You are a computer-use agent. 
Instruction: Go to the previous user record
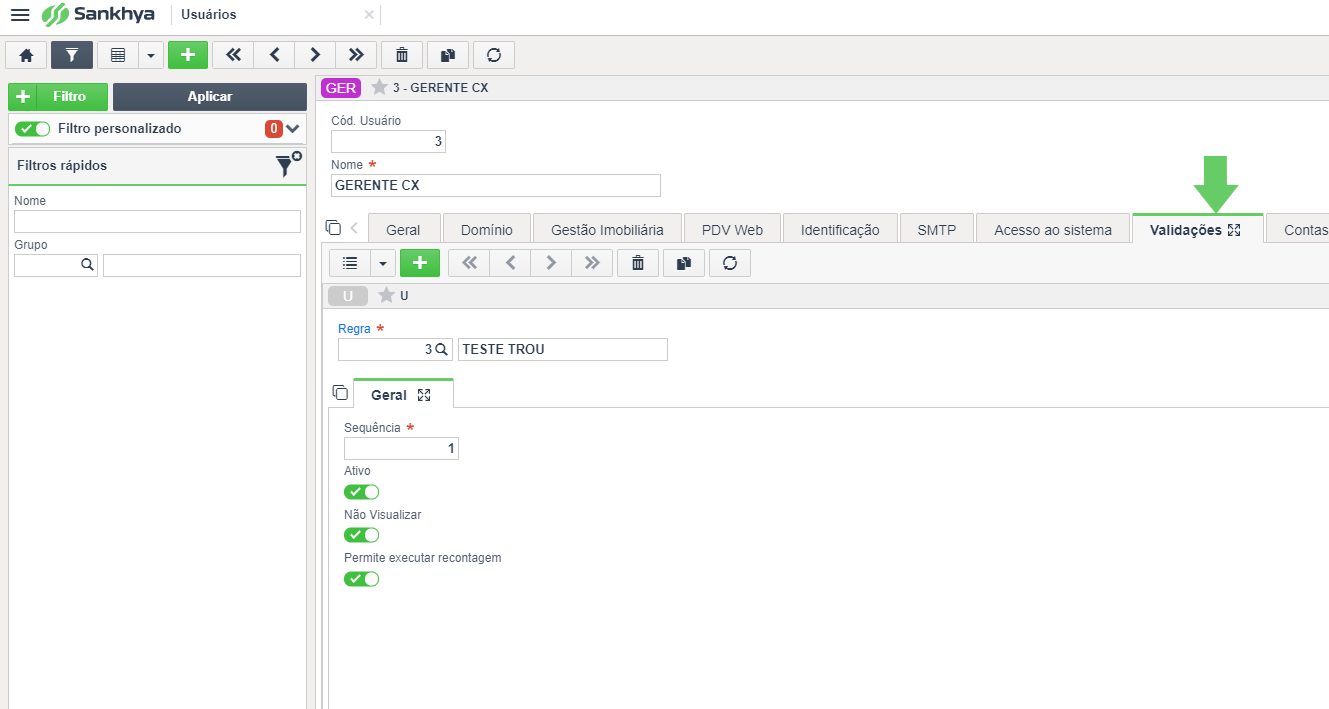click(x=274, y=55)
